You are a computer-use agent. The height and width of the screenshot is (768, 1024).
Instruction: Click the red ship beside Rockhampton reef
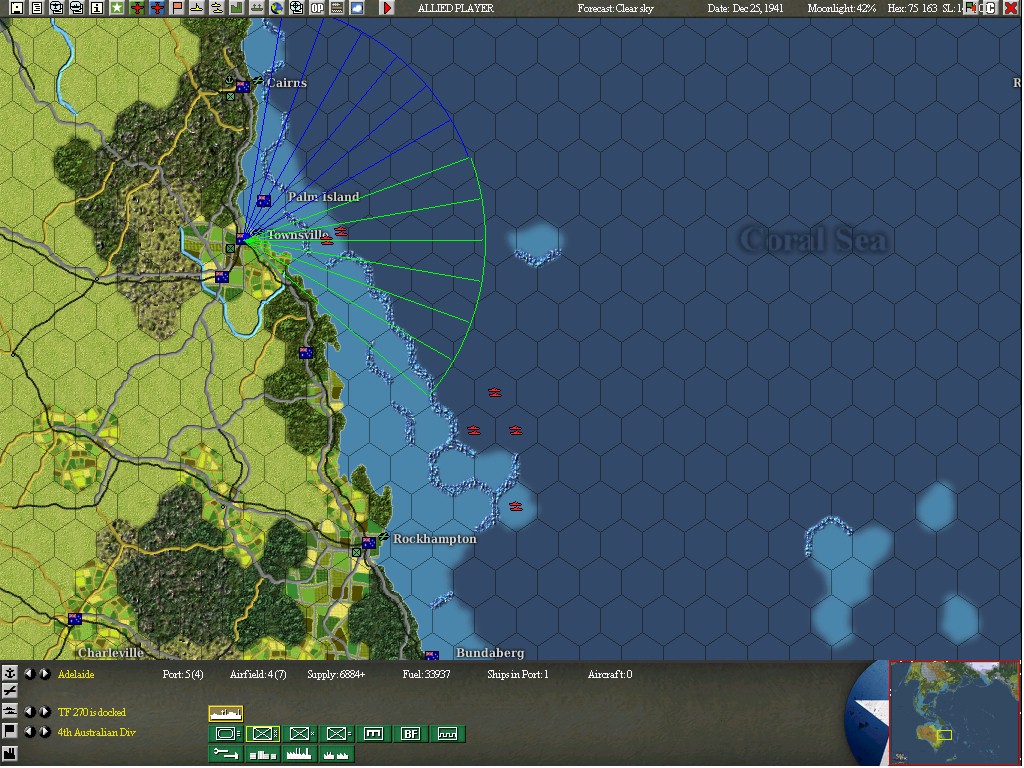click(516, 506)
